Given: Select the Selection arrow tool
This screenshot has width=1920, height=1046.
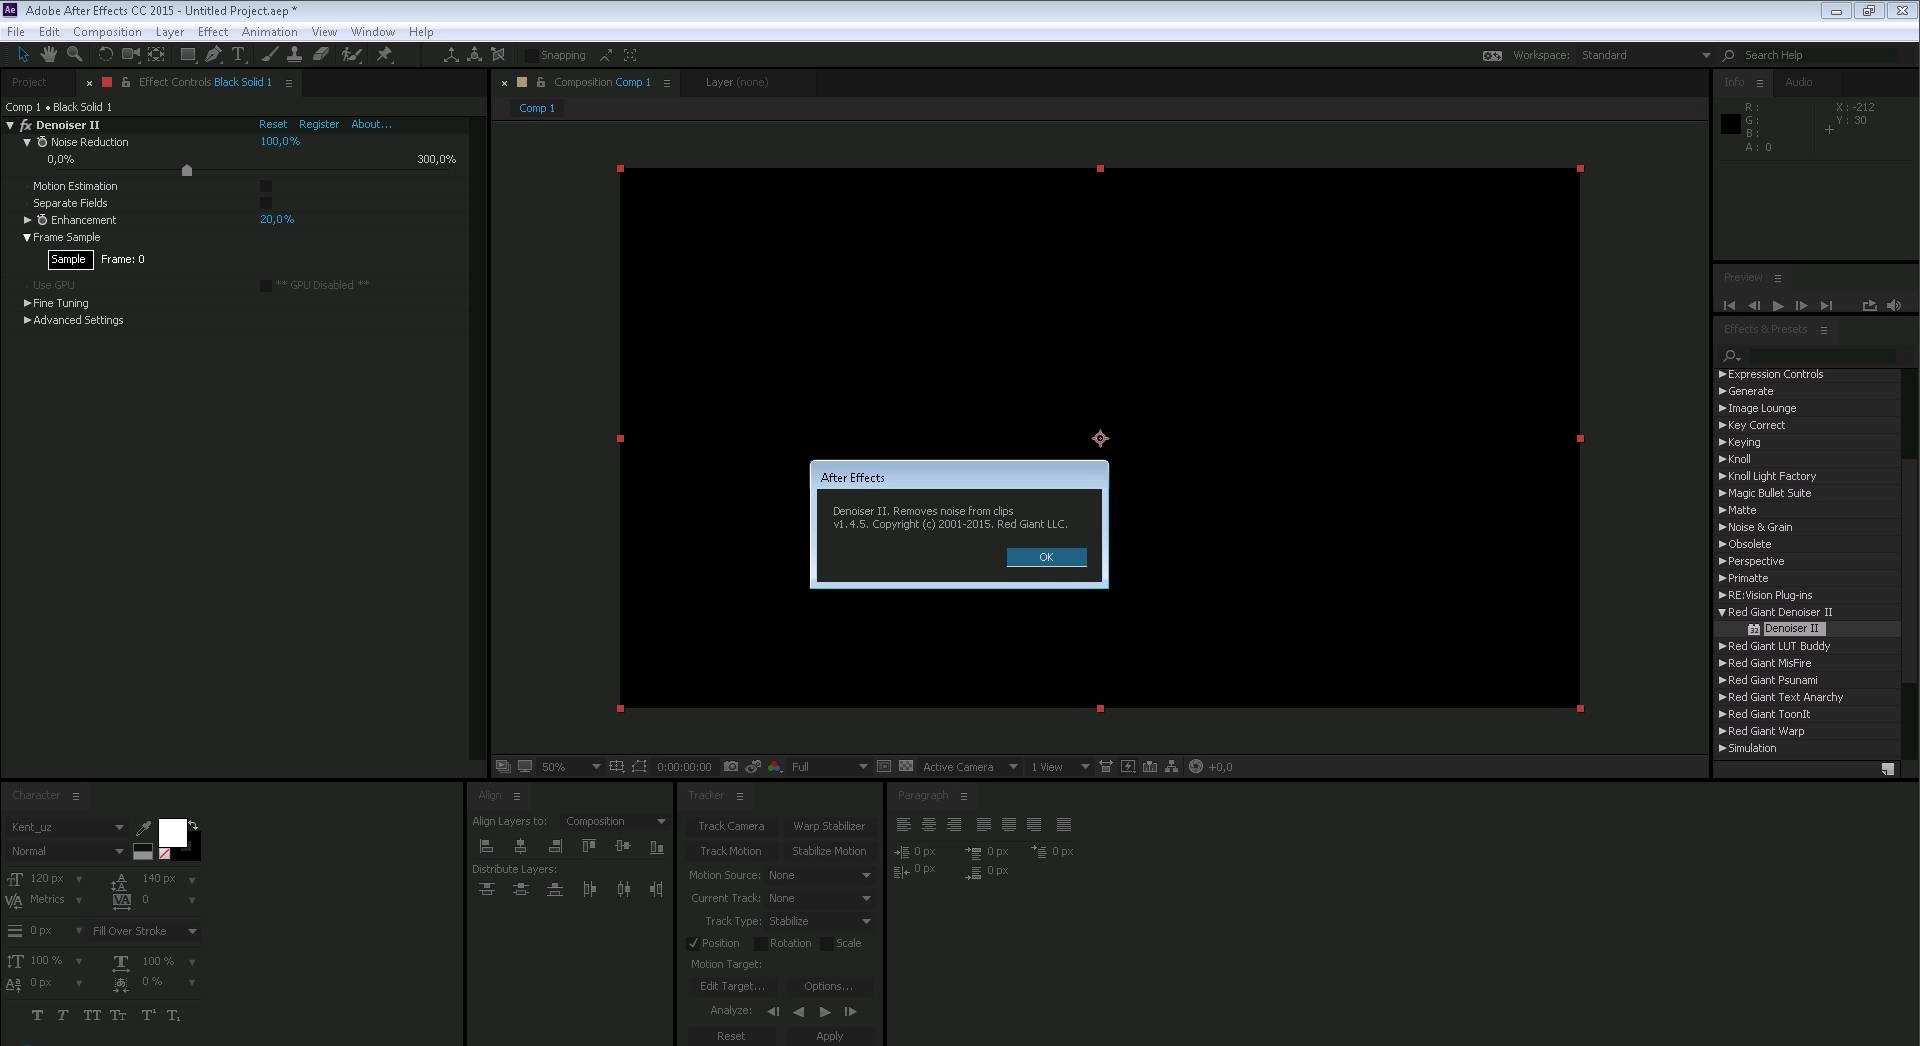Looking at the screenshot, I should coord(23,55).
